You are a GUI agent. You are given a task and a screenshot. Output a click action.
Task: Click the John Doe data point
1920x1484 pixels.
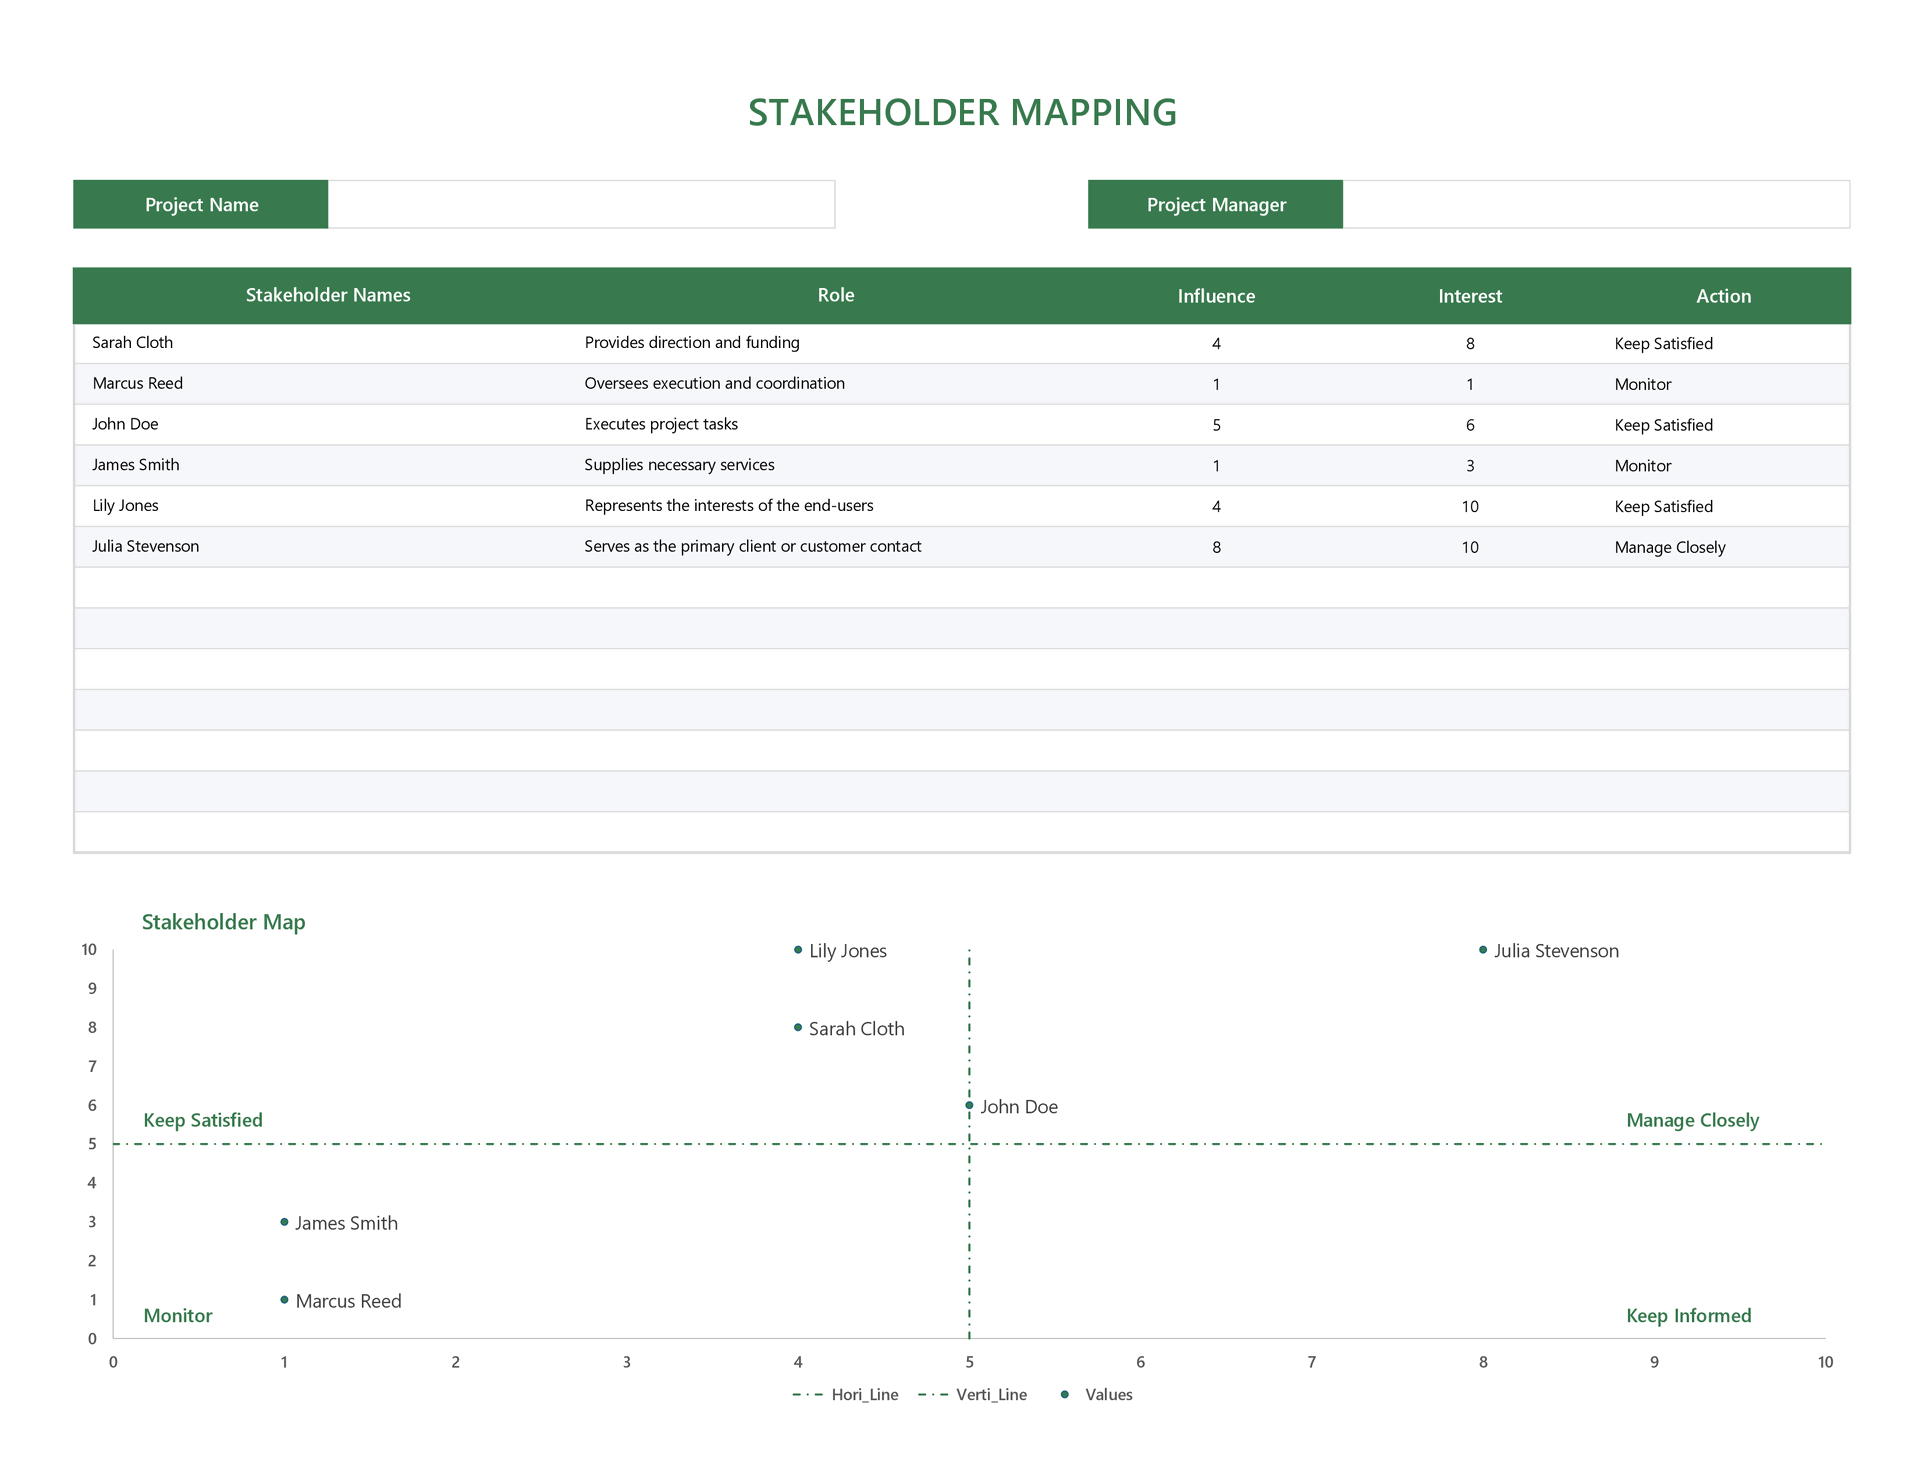(969, 1106)
